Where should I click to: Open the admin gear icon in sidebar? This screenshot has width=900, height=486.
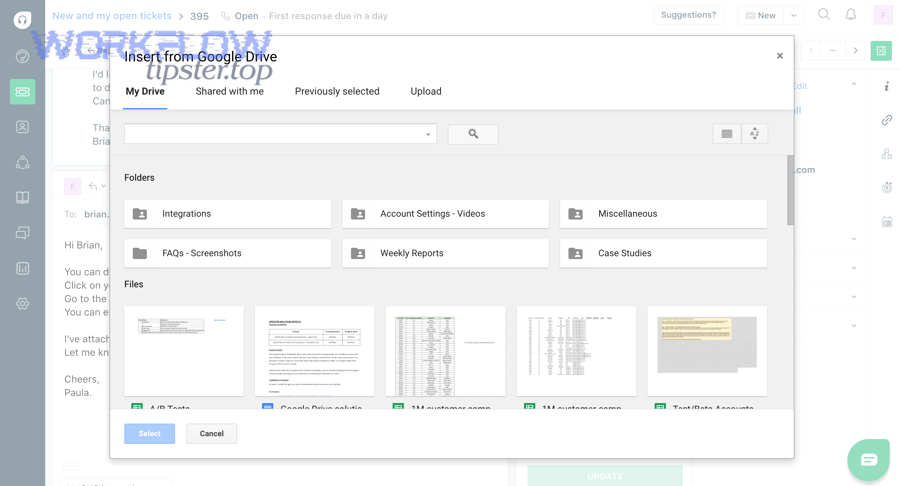point(22,304)
